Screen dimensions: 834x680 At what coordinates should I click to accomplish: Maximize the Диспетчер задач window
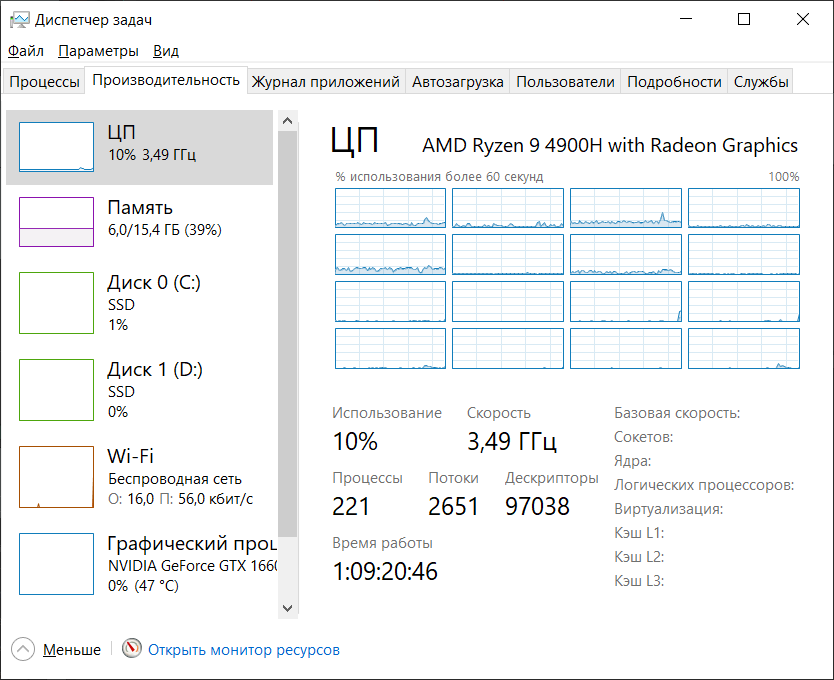click(x=744, y=19)
